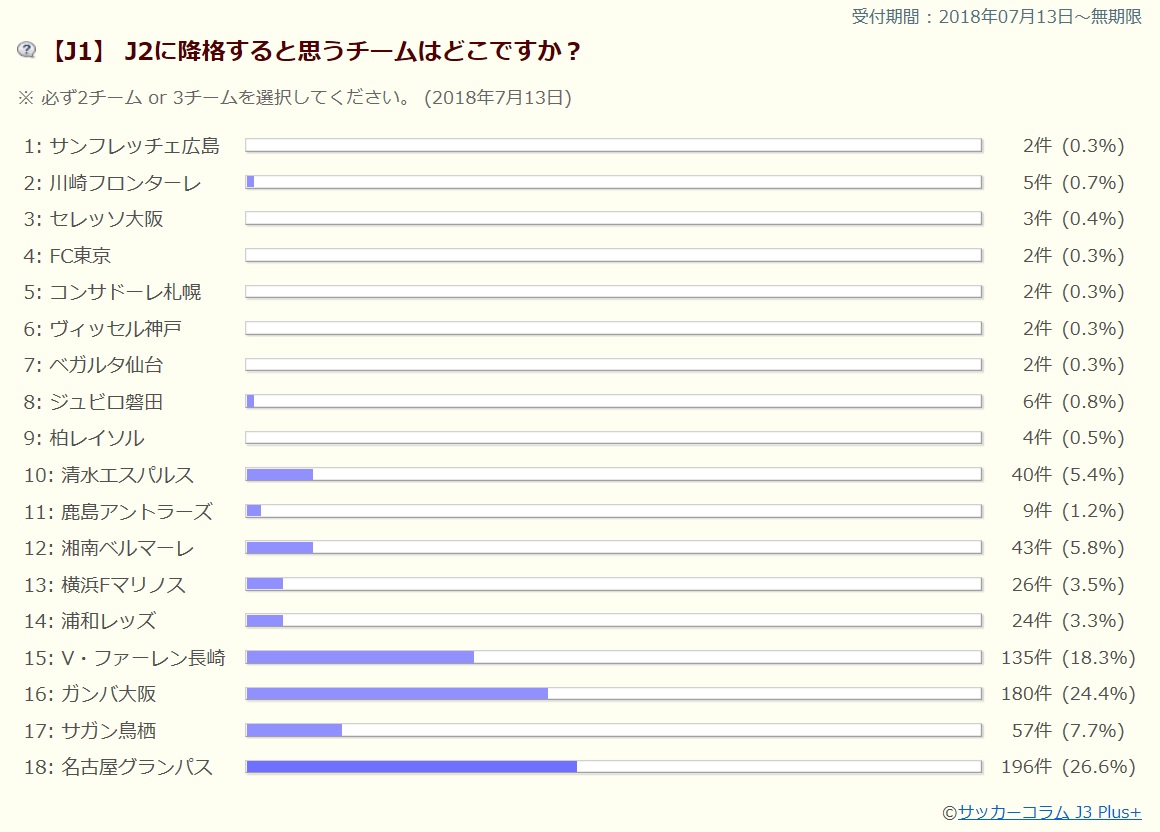Click the 湘南ベルマーレ vote bar
1160x832 pixels.
click(x=613, y=548)
